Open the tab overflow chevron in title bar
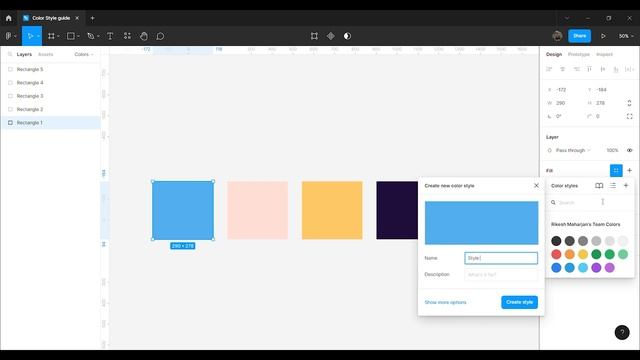640x360 pixels. 567,18
